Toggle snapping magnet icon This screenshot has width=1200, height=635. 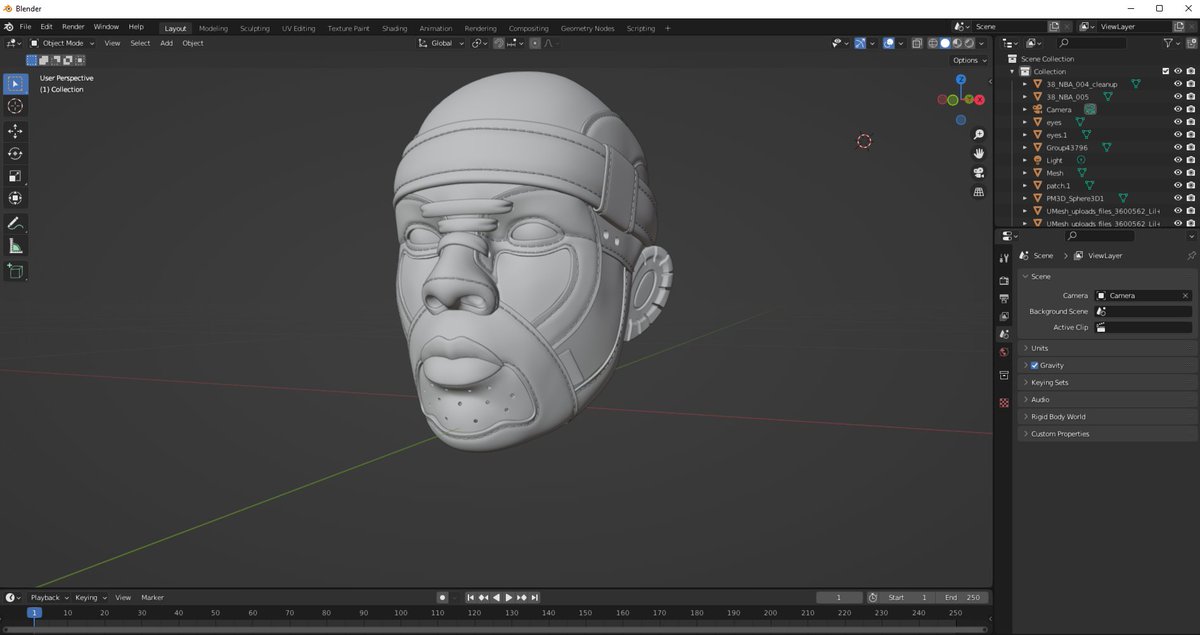click(x=498, y=43)
